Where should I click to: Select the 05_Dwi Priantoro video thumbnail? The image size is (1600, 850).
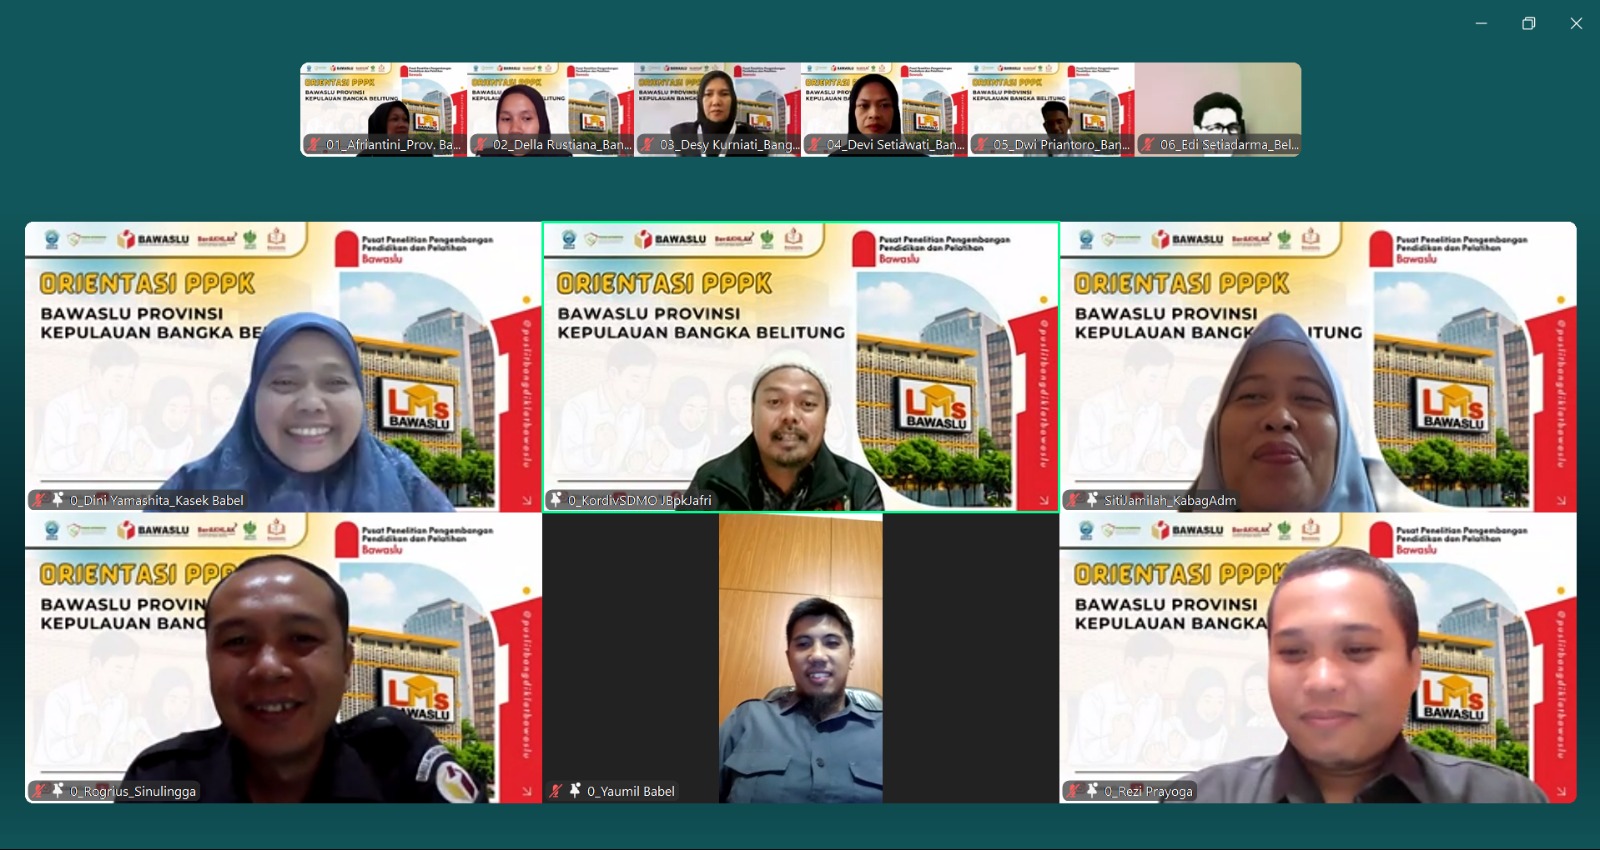[1051, 109]
